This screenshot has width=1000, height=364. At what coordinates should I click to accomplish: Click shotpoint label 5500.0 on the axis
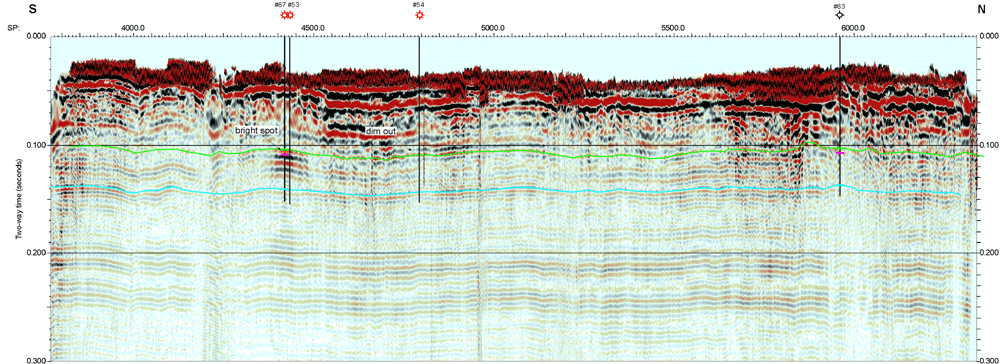673,28
